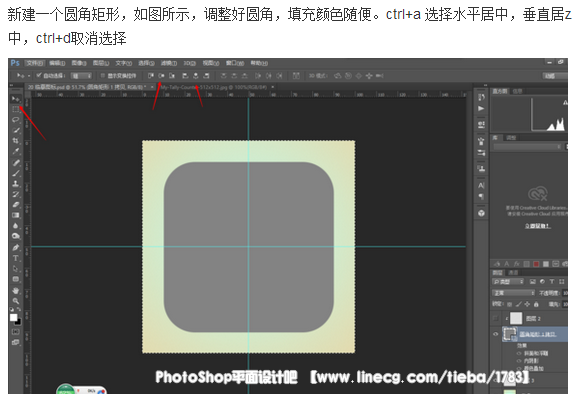Click the 立即获取 link in Libraries
Screen dimensions: 579x394
537,226
